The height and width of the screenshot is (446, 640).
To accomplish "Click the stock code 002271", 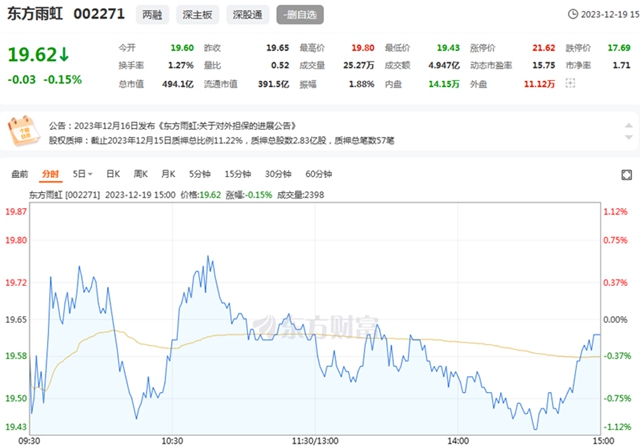I will click(x=99, y=14).
